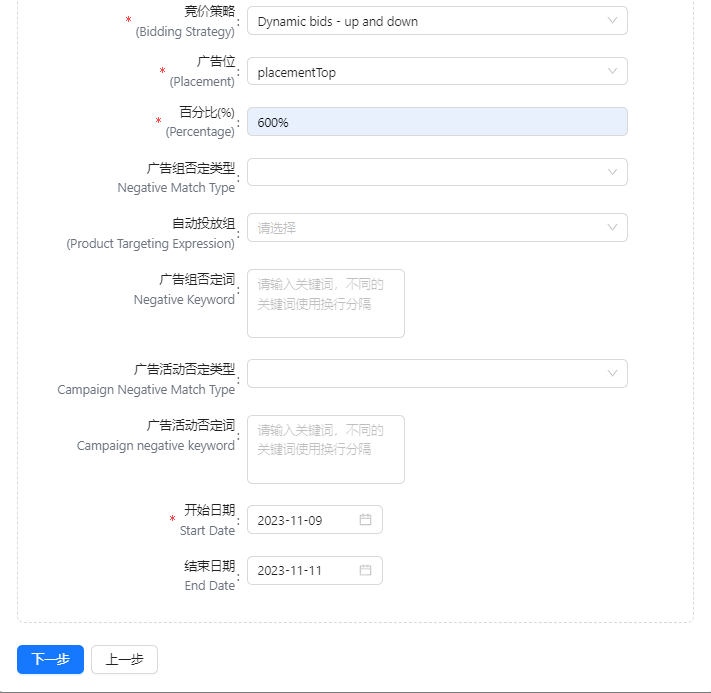The image size is (711, 693).
Task: Click the Start Date label text
Action: (207, 531)
